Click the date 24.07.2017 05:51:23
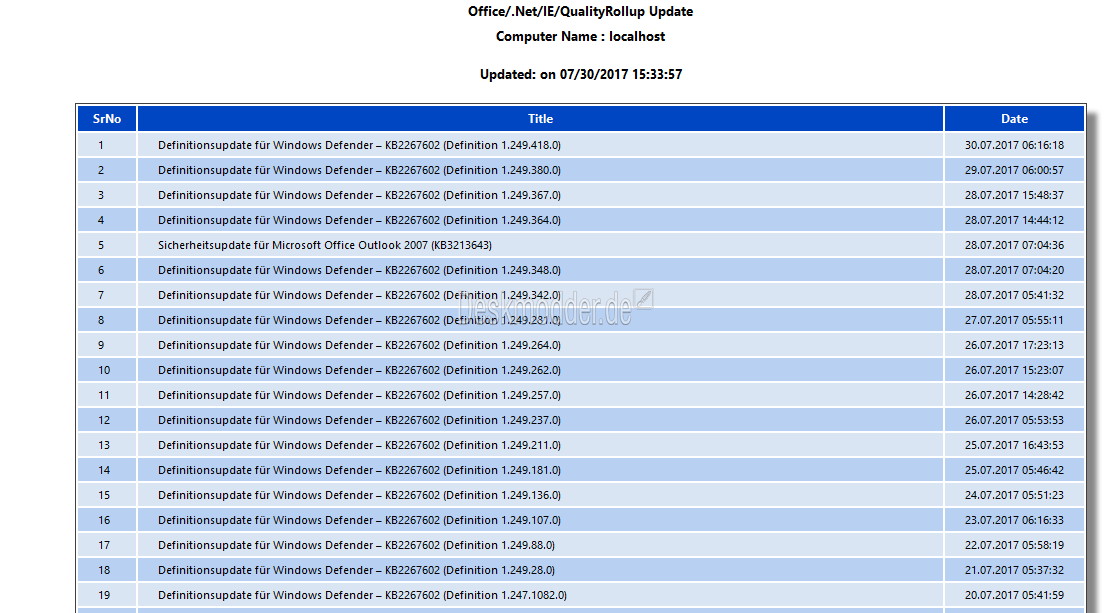 click(x=1014, y=495)
